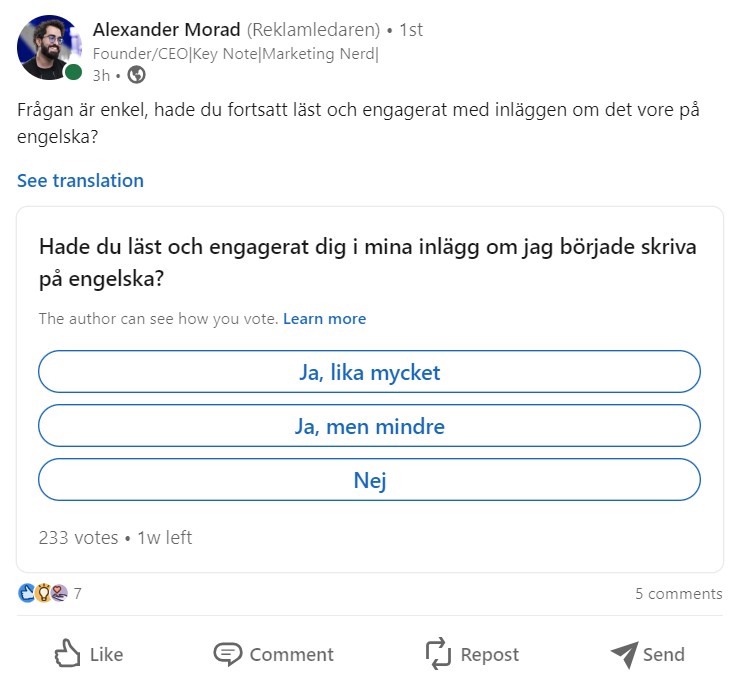The width and height of the screenshot is (733, 687).
Task: View the 233 votes count
Action: click(x=78, y=537)
